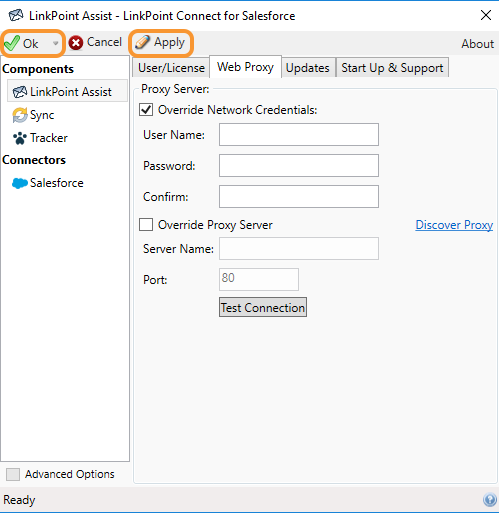The width and height of the screenshot is (499, 513).
Task: Click the Proxy Server: group label
Action: click(x=175, y=89)
